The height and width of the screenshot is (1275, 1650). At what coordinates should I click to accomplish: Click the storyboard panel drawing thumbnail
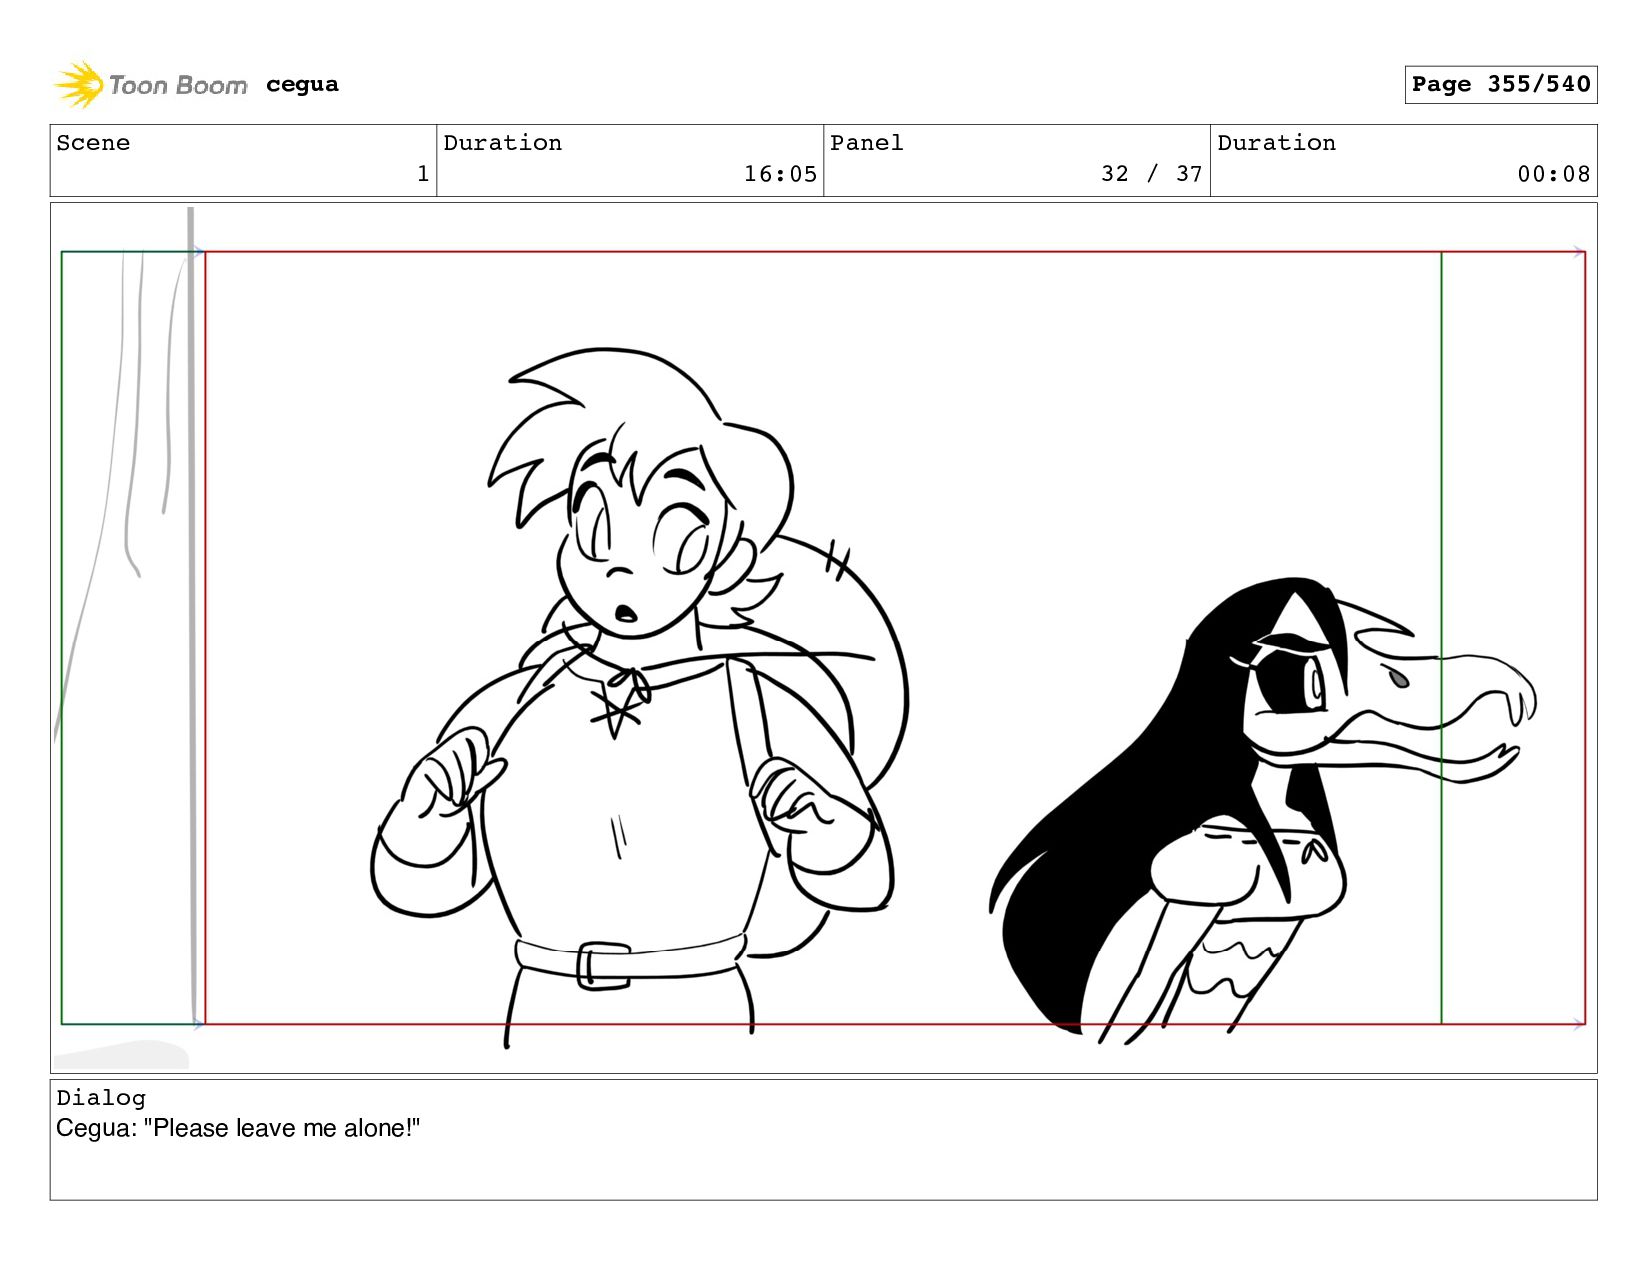(x=823, y=638)
